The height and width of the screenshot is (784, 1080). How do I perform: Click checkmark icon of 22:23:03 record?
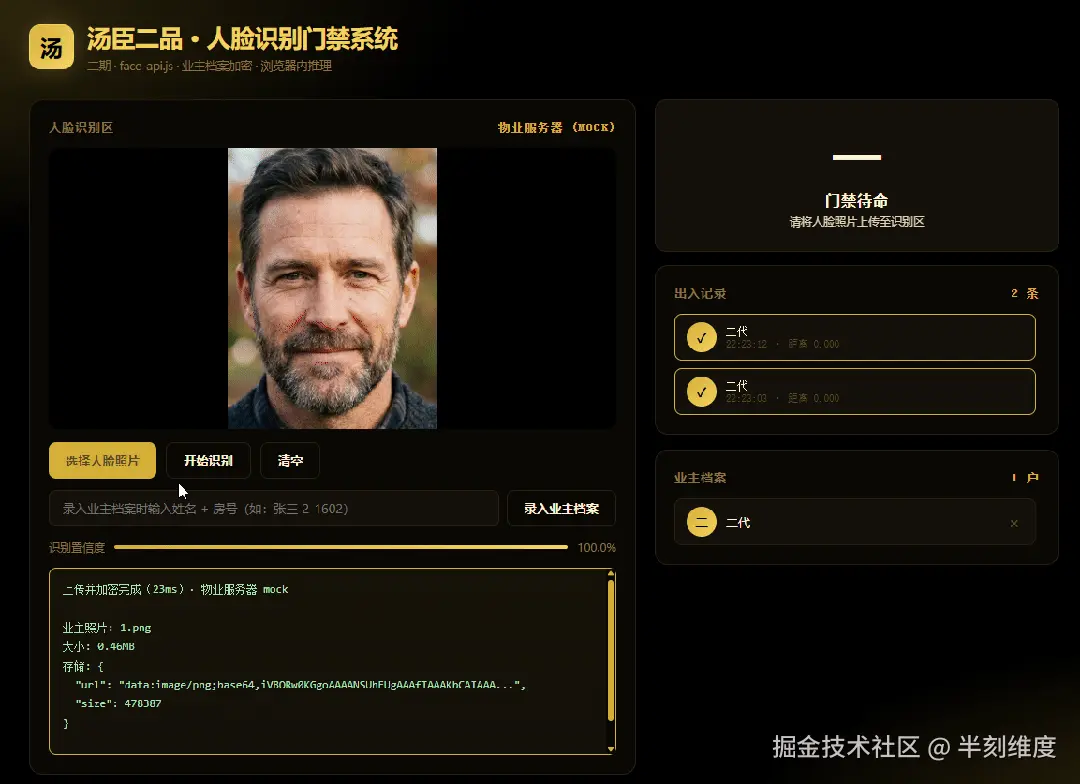click(x=701, y=392)
